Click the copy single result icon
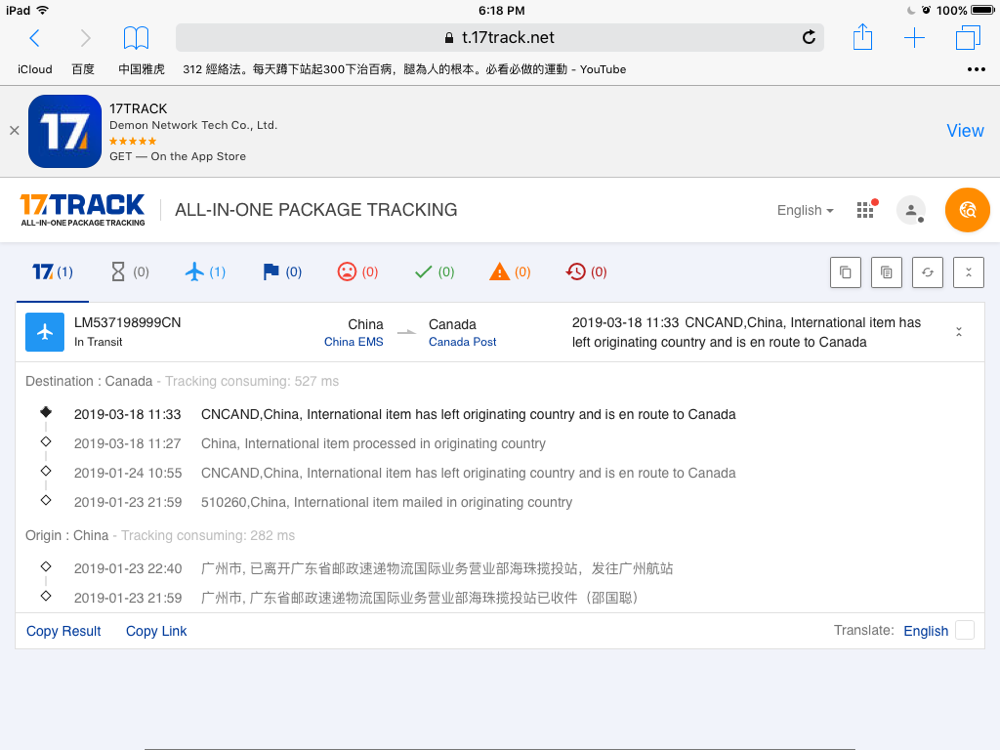Image resolution: width=1000 pixels, height=750 pixels. tap(845, 273)
